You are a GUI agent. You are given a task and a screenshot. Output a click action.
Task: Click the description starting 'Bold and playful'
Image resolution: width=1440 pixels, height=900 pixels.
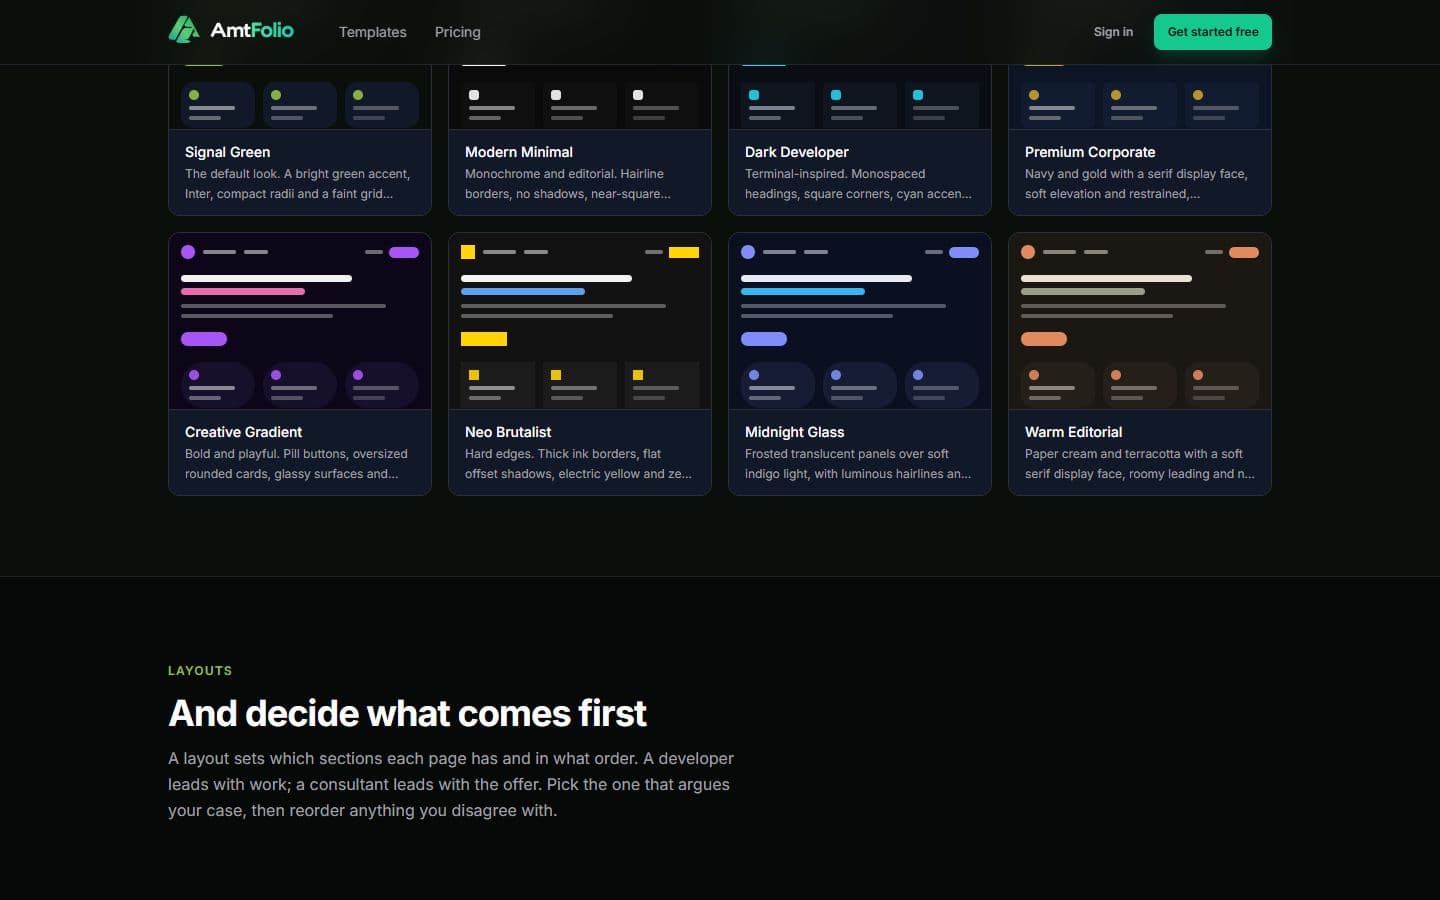point(296,464)
